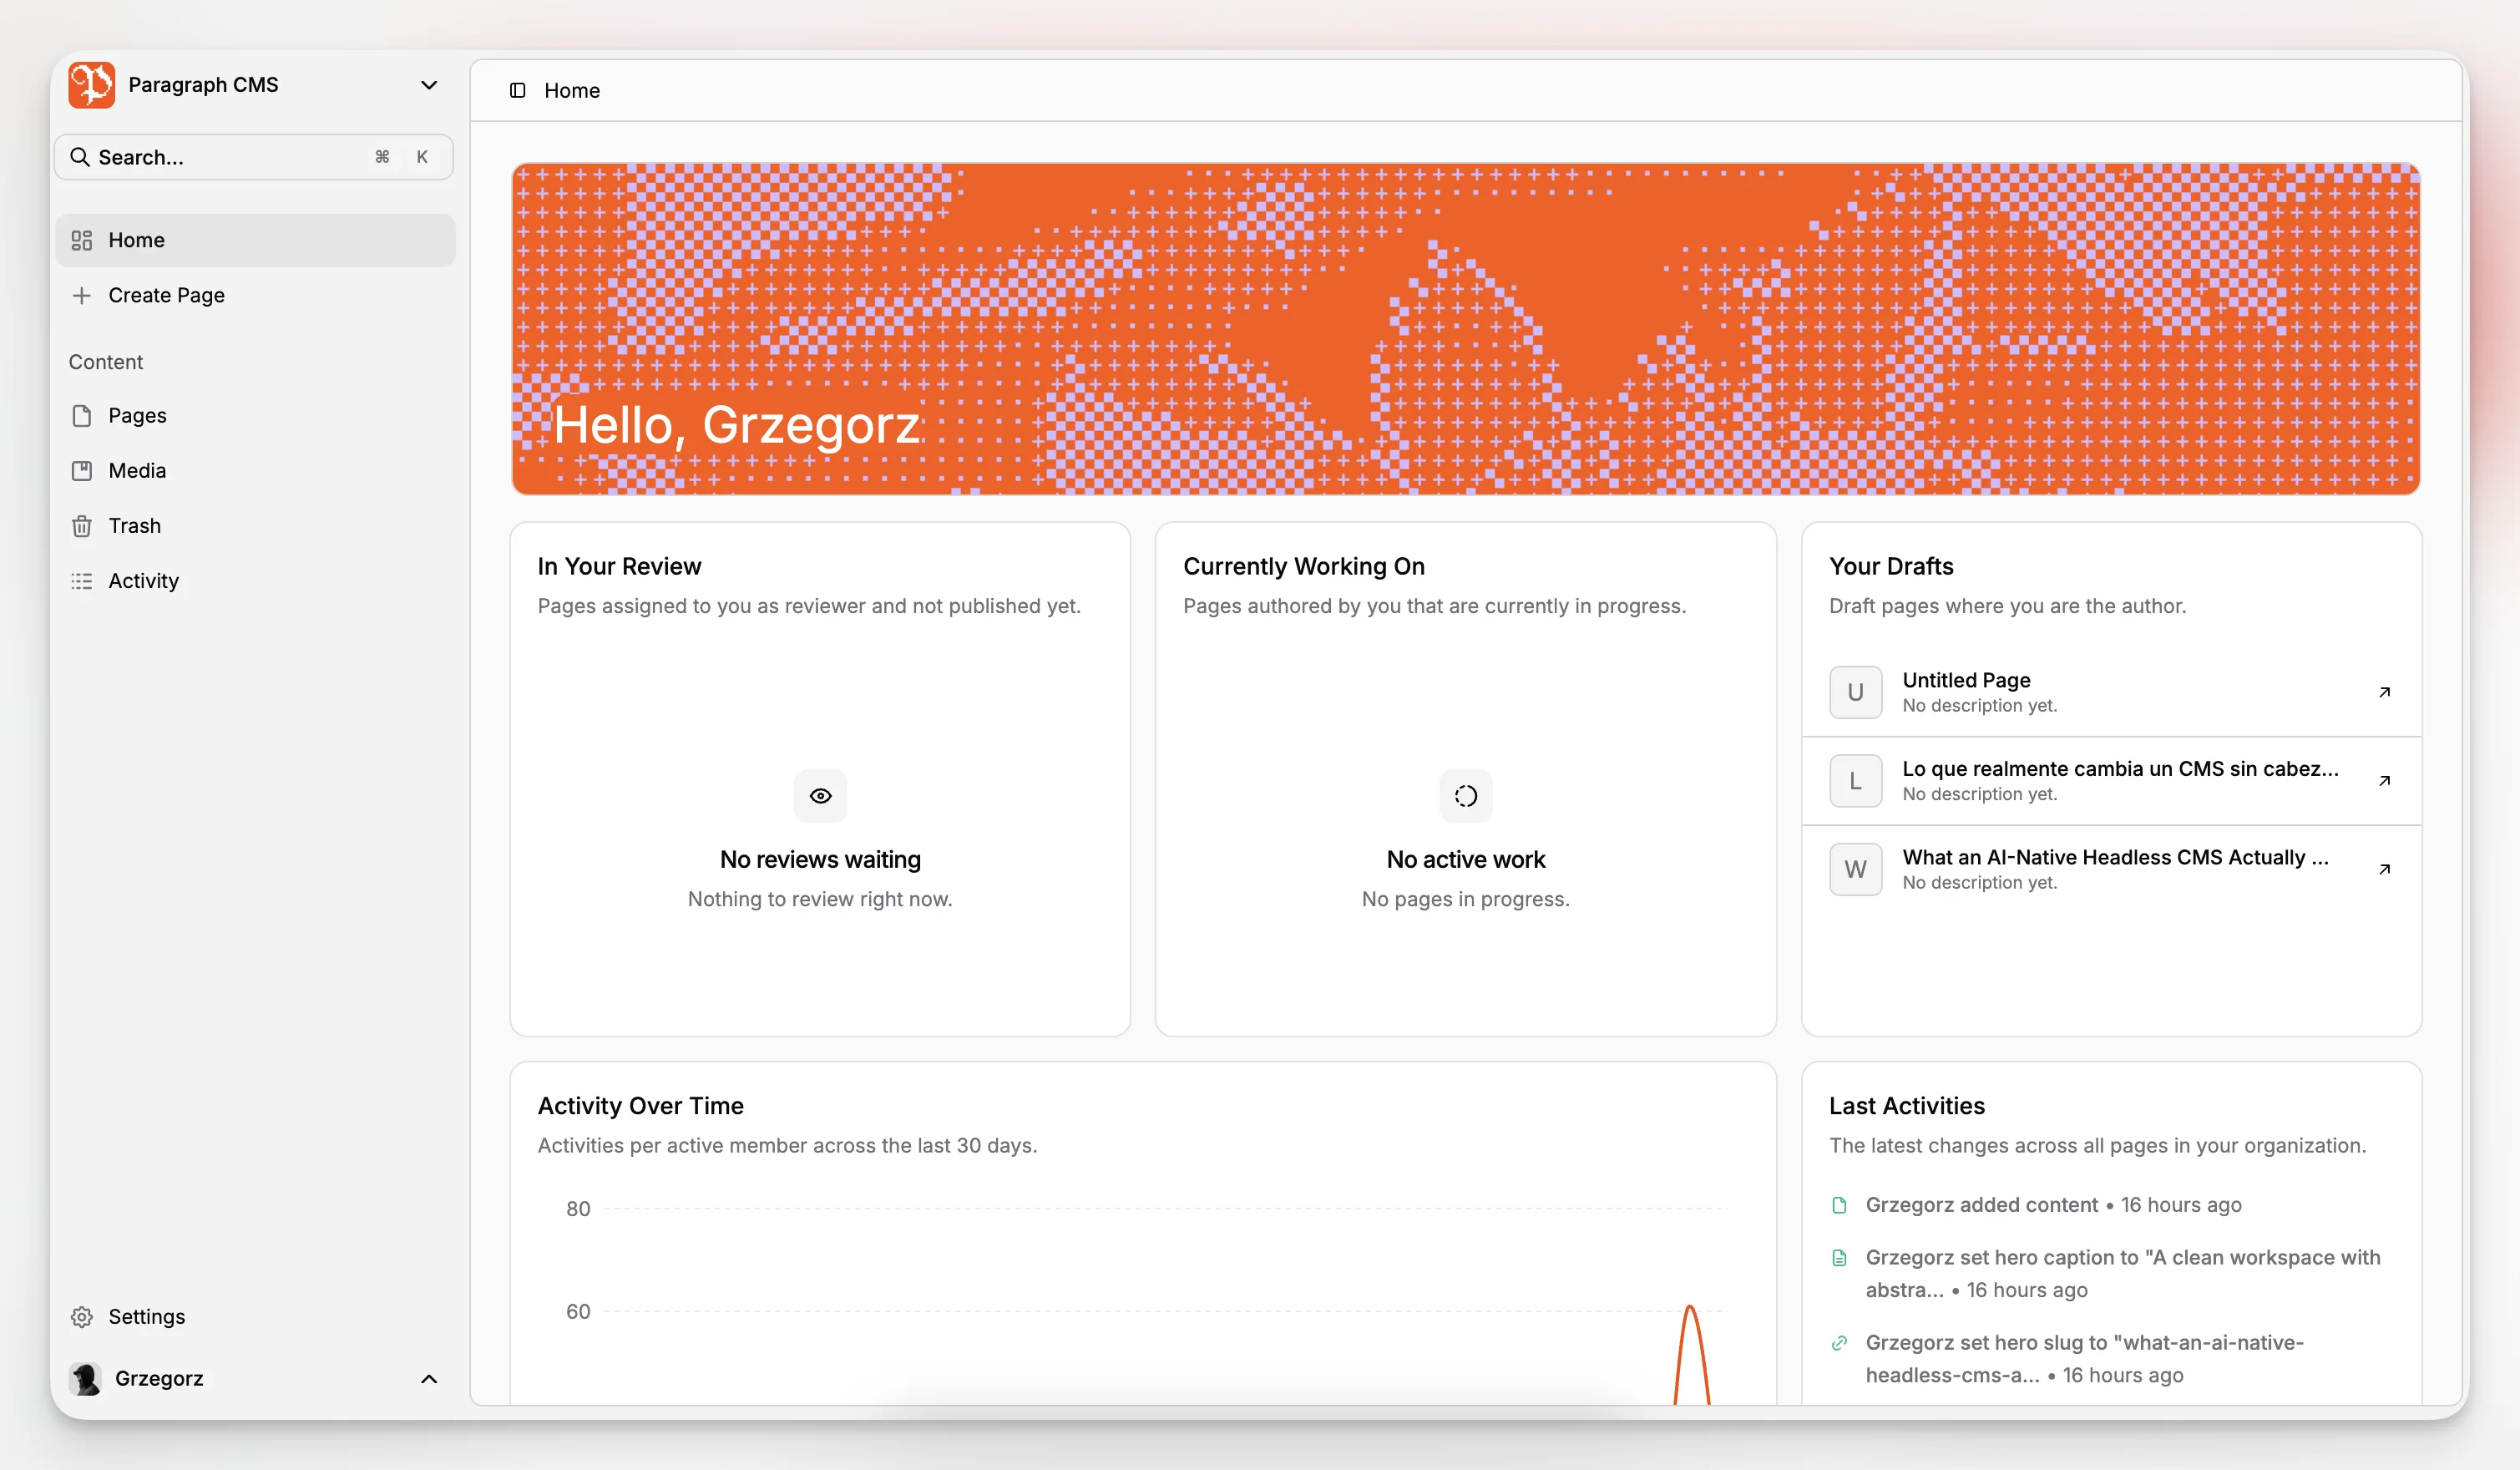The image size is (2520, 1470).
Task: Expand the Paragraph CMS workspace dropdown chevron
Action: (429, 85)
